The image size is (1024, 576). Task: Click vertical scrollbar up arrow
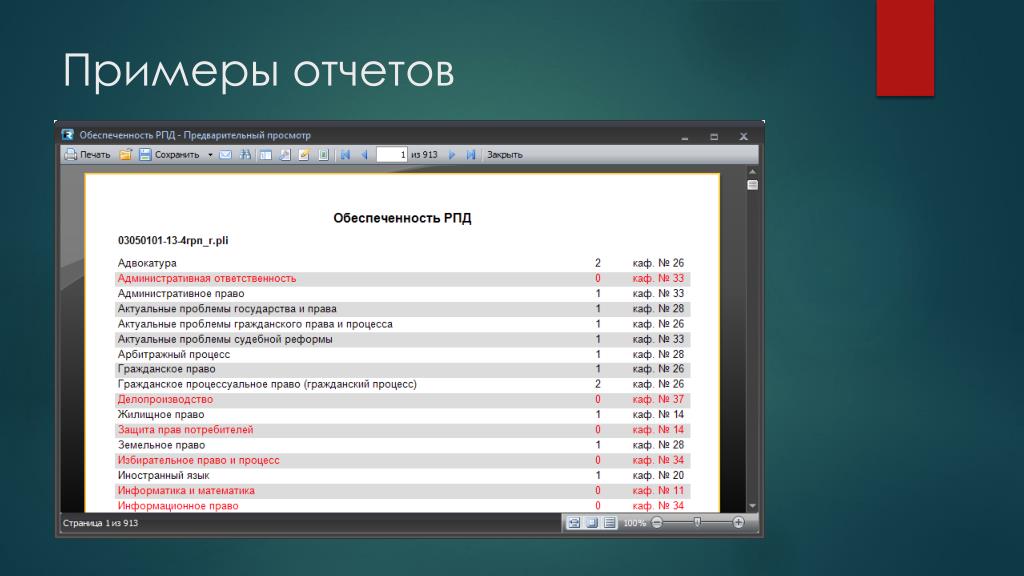pos(752,172)
